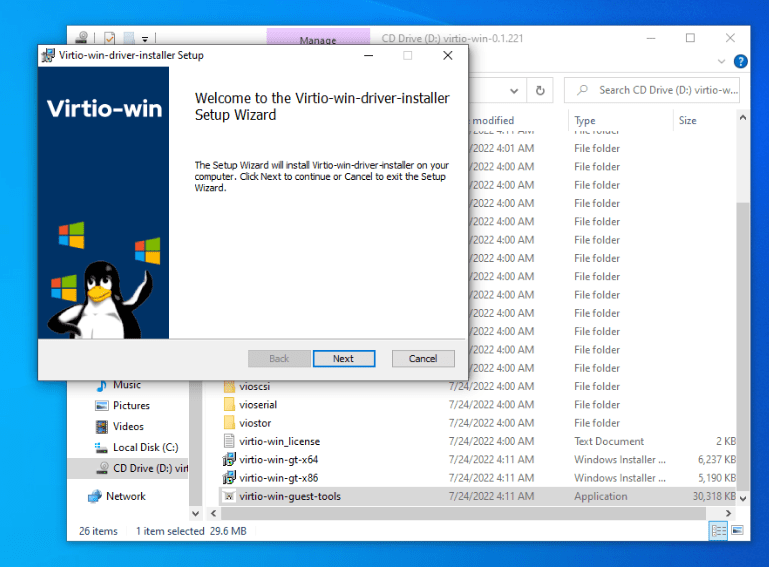This screenshot has width=769, height=567.
Task: Open the Customize Quick Access Toolbar dropdown
Action: coord(145,38)
